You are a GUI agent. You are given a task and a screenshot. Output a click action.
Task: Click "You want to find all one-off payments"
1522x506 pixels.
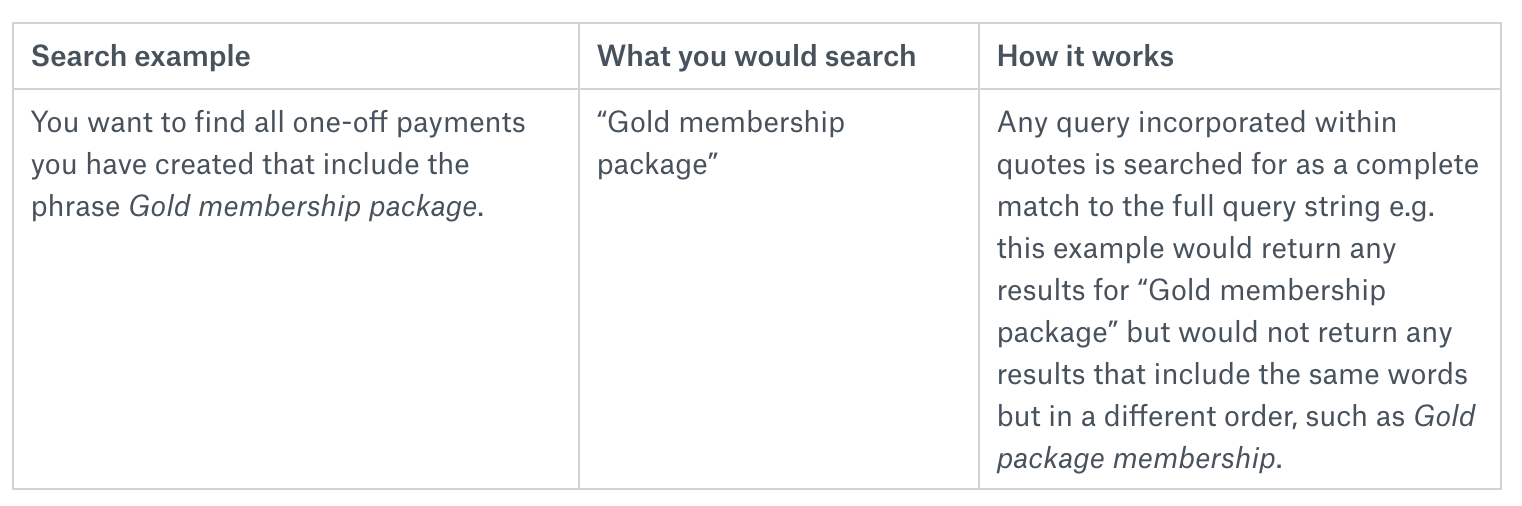click(x=278, y=123)
